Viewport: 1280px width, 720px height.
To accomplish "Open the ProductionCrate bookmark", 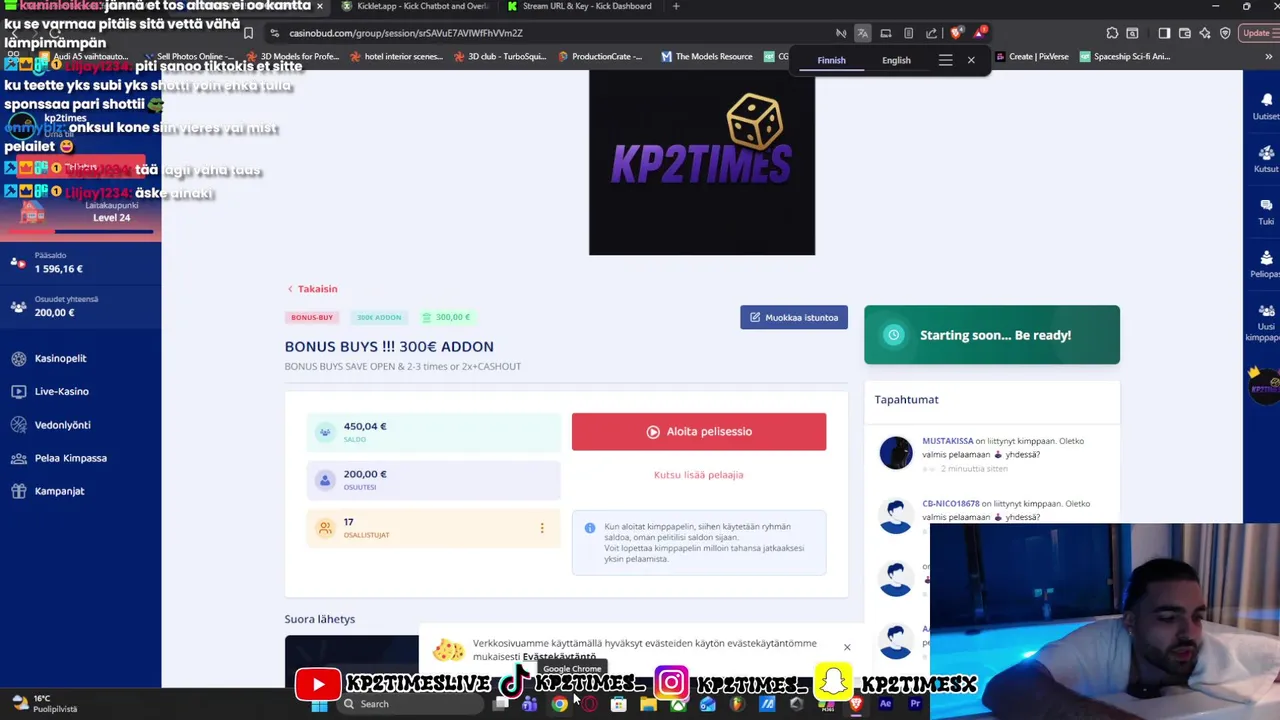I will tap(600, 57).
